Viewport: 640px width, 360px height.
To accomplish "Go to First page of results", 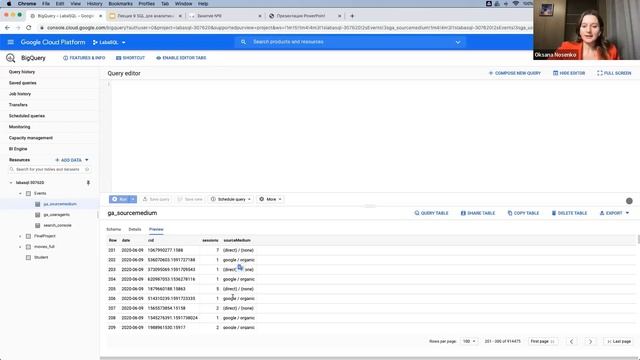I will point(542,341).
